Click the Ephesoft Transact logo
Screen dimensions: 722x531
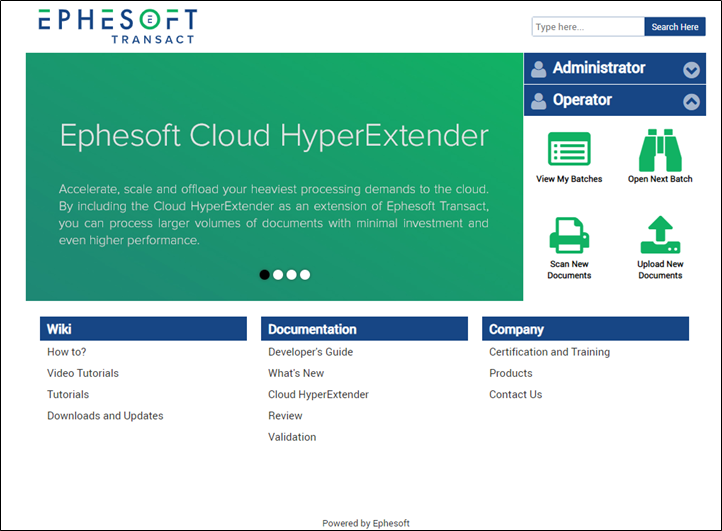point(118,26)
